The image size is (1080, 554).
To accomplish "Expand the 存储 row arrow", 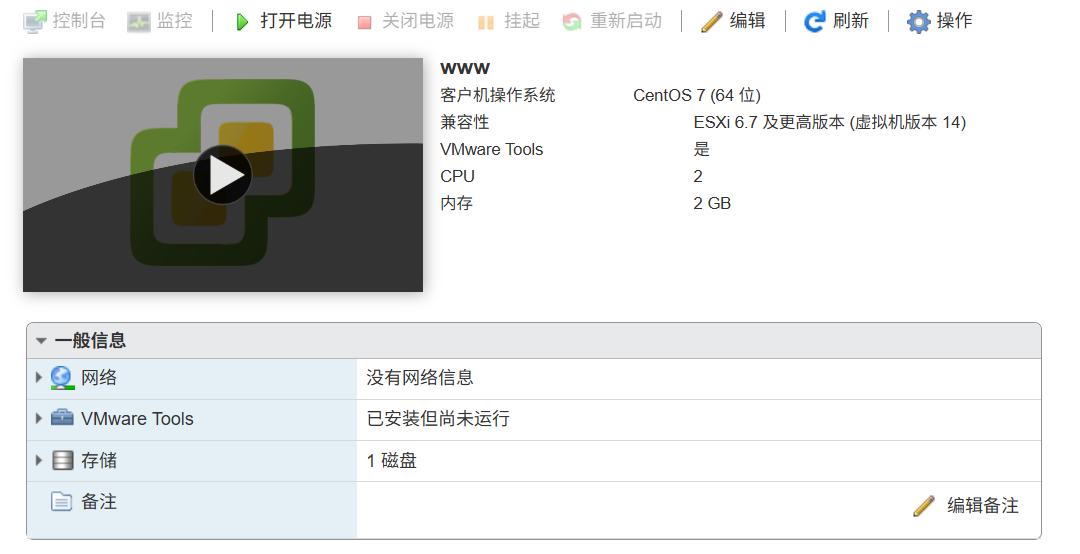I will coord(39,460).
